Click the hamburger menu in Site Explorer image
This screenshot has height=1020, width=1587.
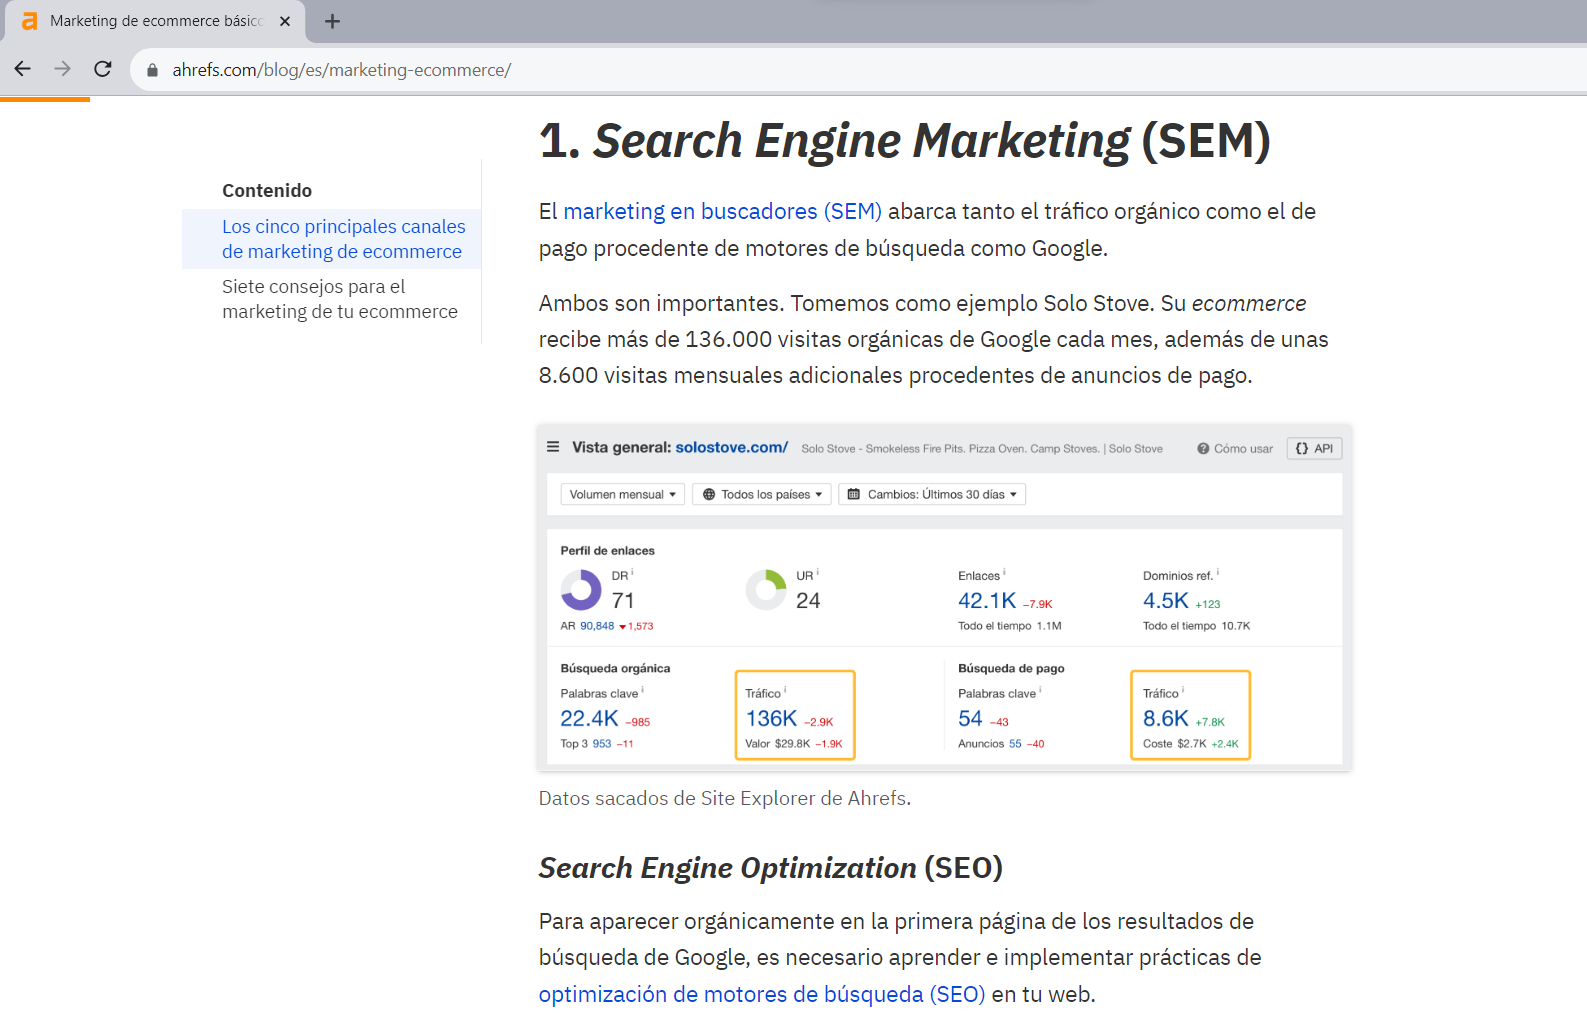point(553,447)
